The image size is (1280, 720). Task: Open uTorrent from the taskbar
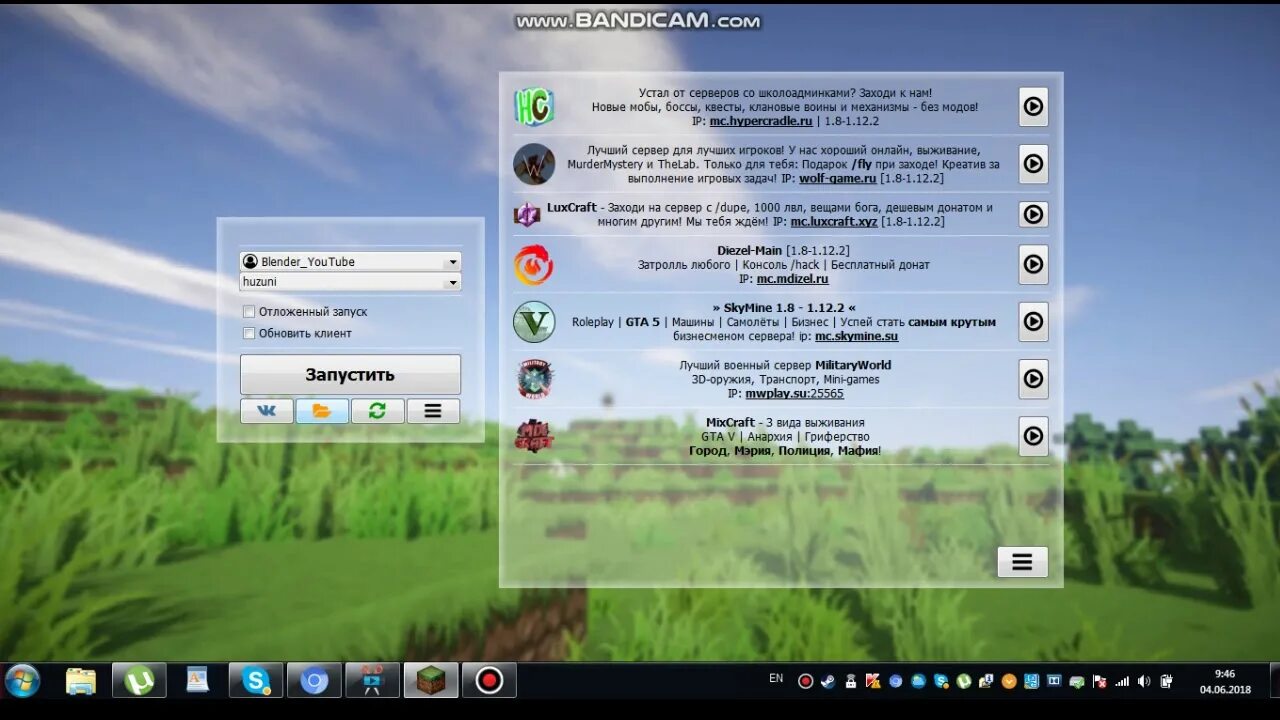tap(139, 681)
